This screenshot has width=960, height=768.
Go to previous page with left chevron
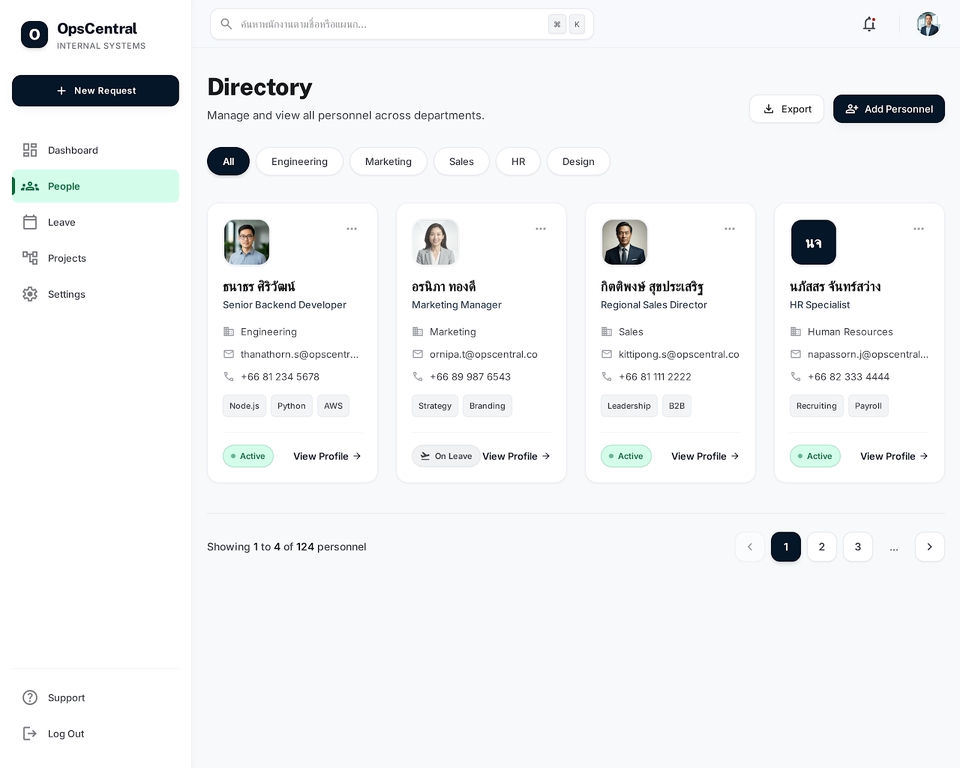(x=749, y=546)
